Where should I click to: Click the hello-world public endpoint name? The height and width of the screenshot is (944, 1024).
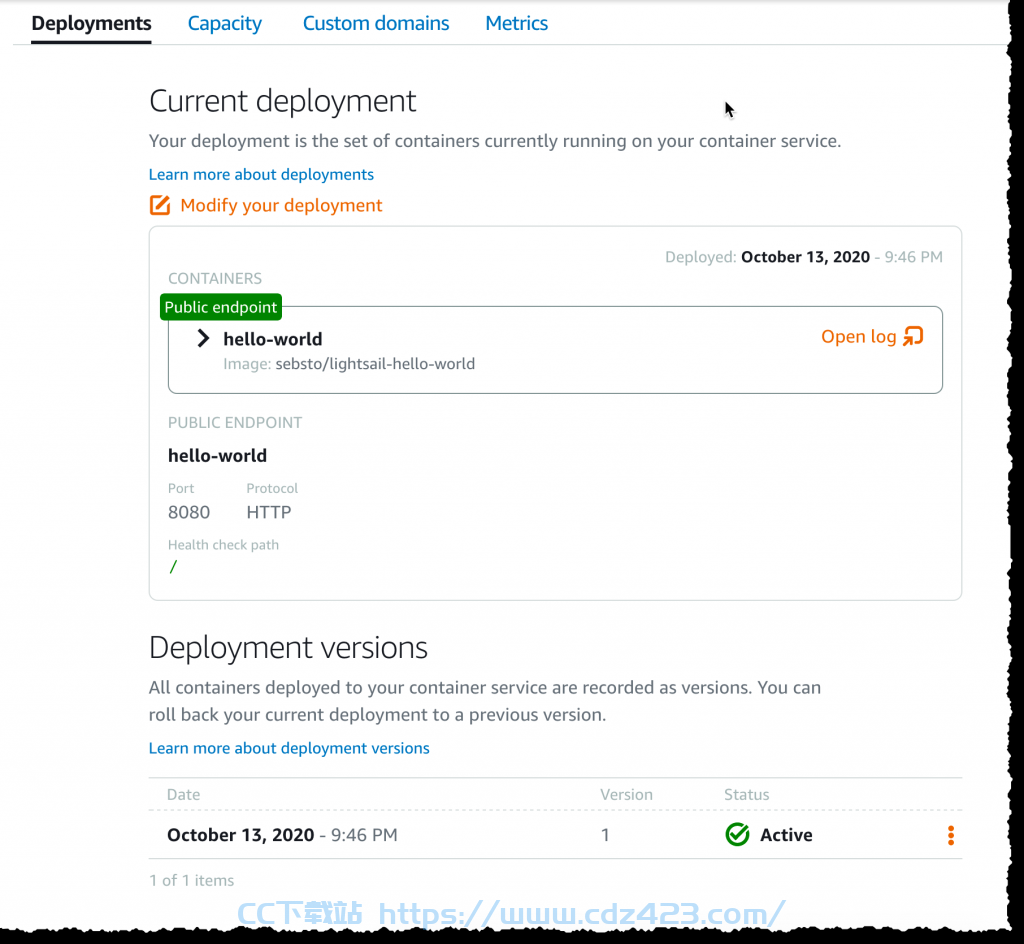217,456
